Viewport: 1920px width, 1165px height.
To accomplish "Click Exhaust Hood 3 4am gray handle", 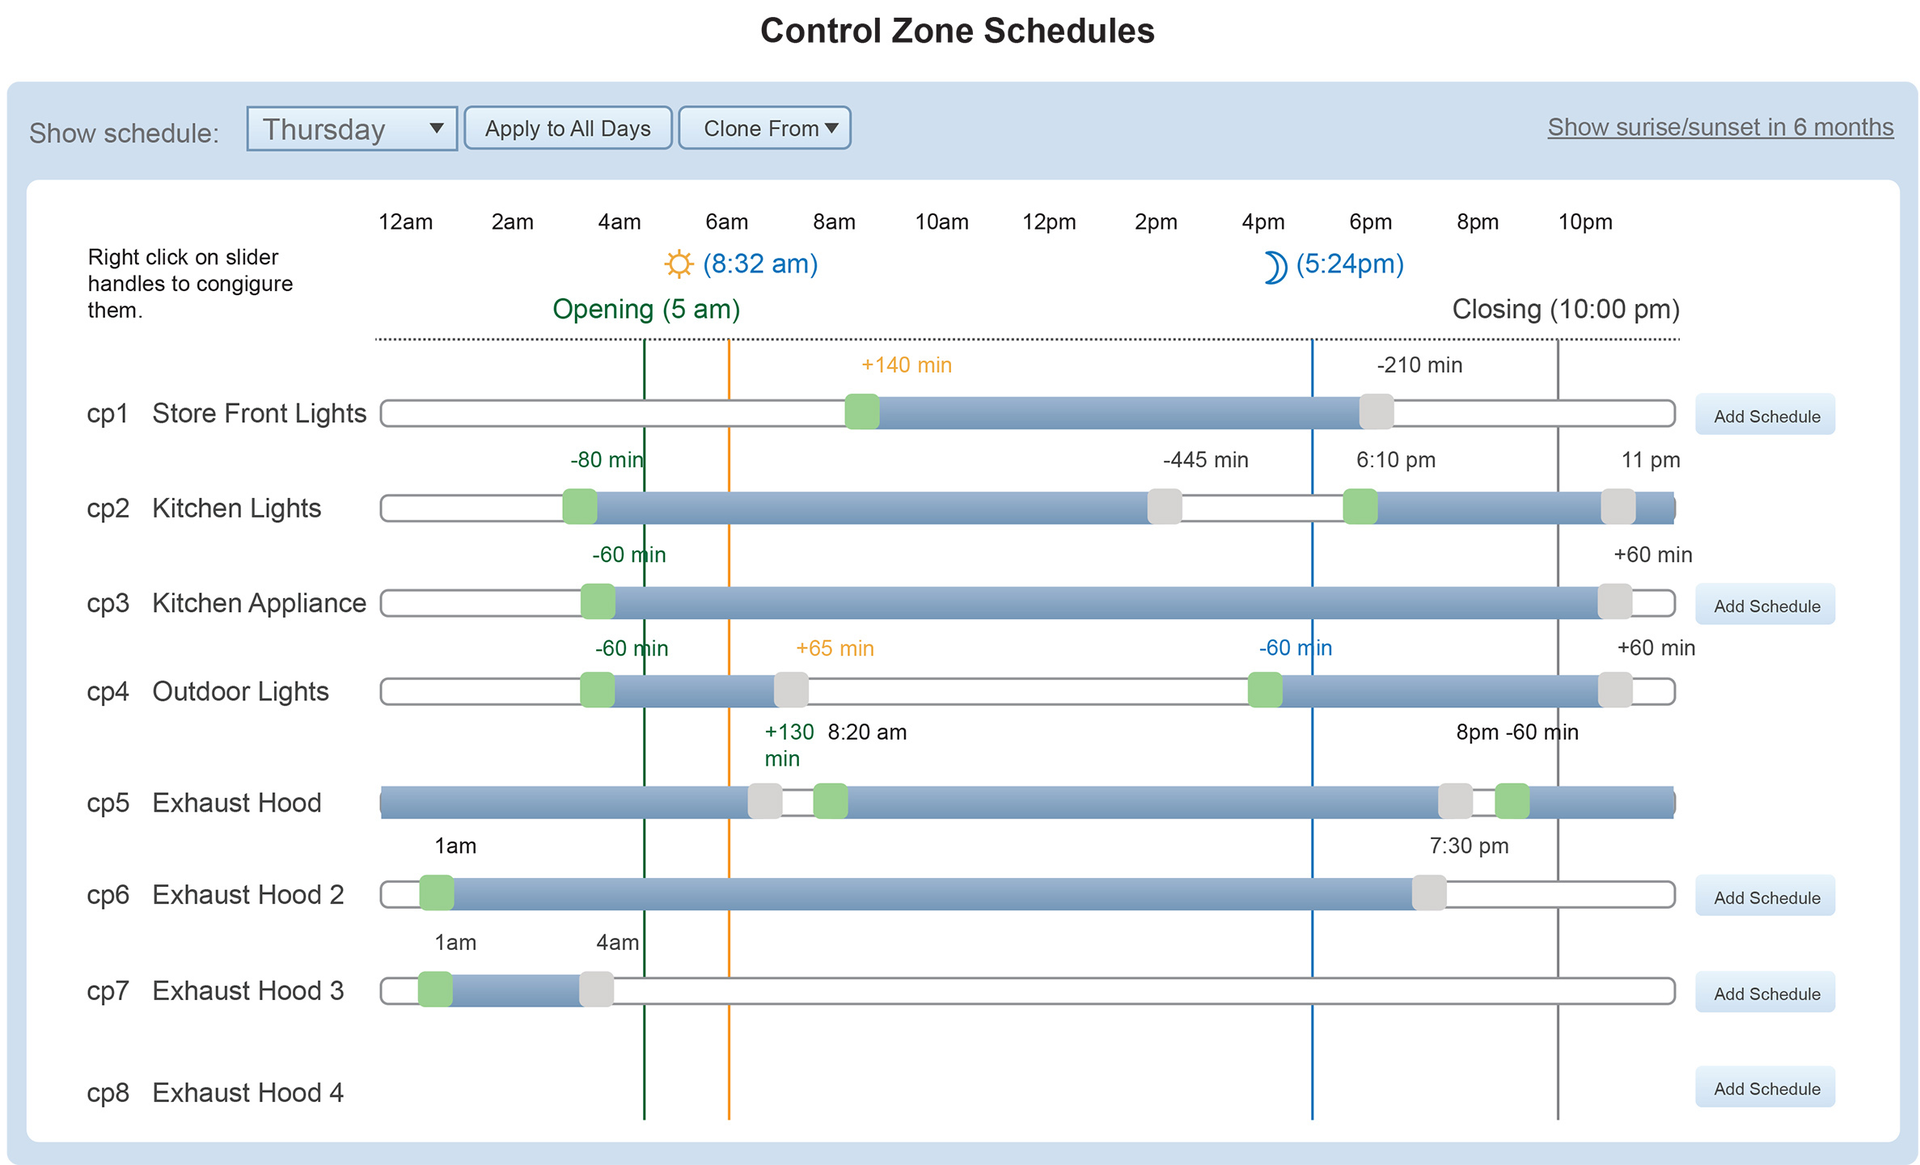I will point(596,990).
